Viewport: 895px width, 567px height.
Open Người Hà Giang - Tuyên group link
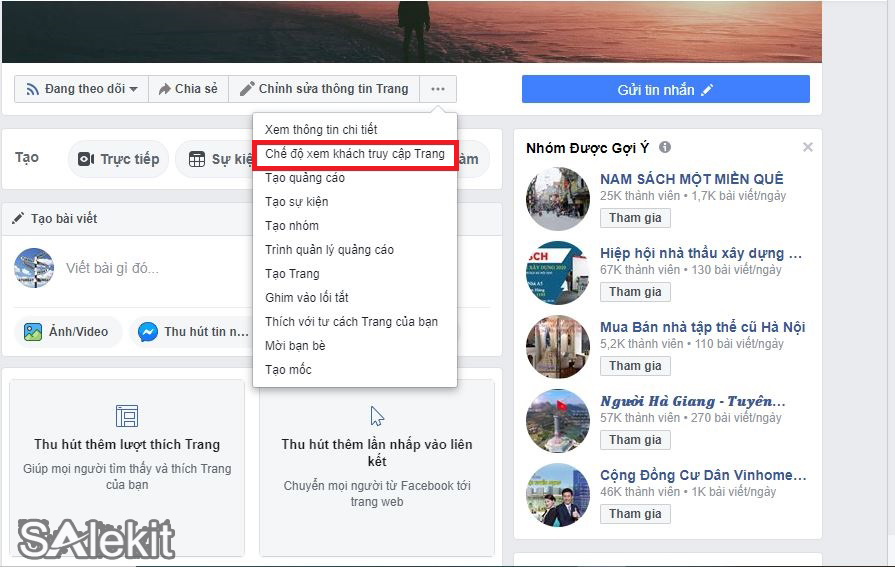pos(692,401)
